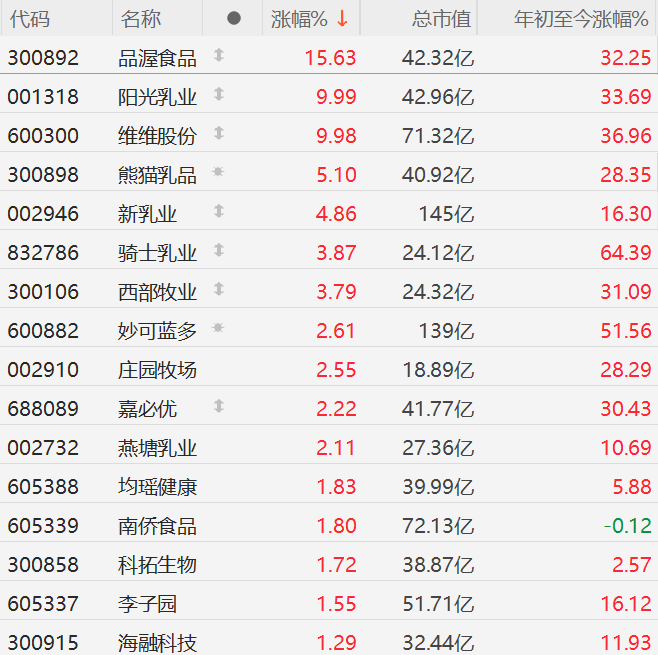Viewport: 658px width, 655px height.
Task: Click market cap 24.12亿
Action: coord(438,253)
